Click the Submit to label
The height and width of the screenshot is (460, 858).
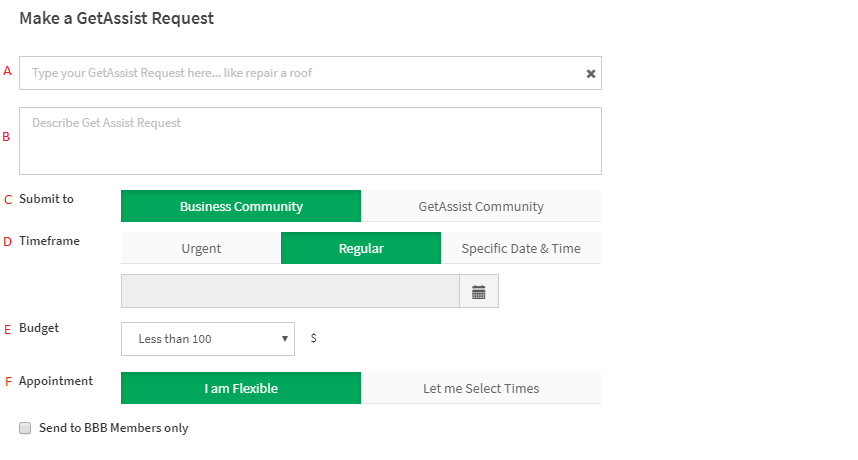click(47, 199)
